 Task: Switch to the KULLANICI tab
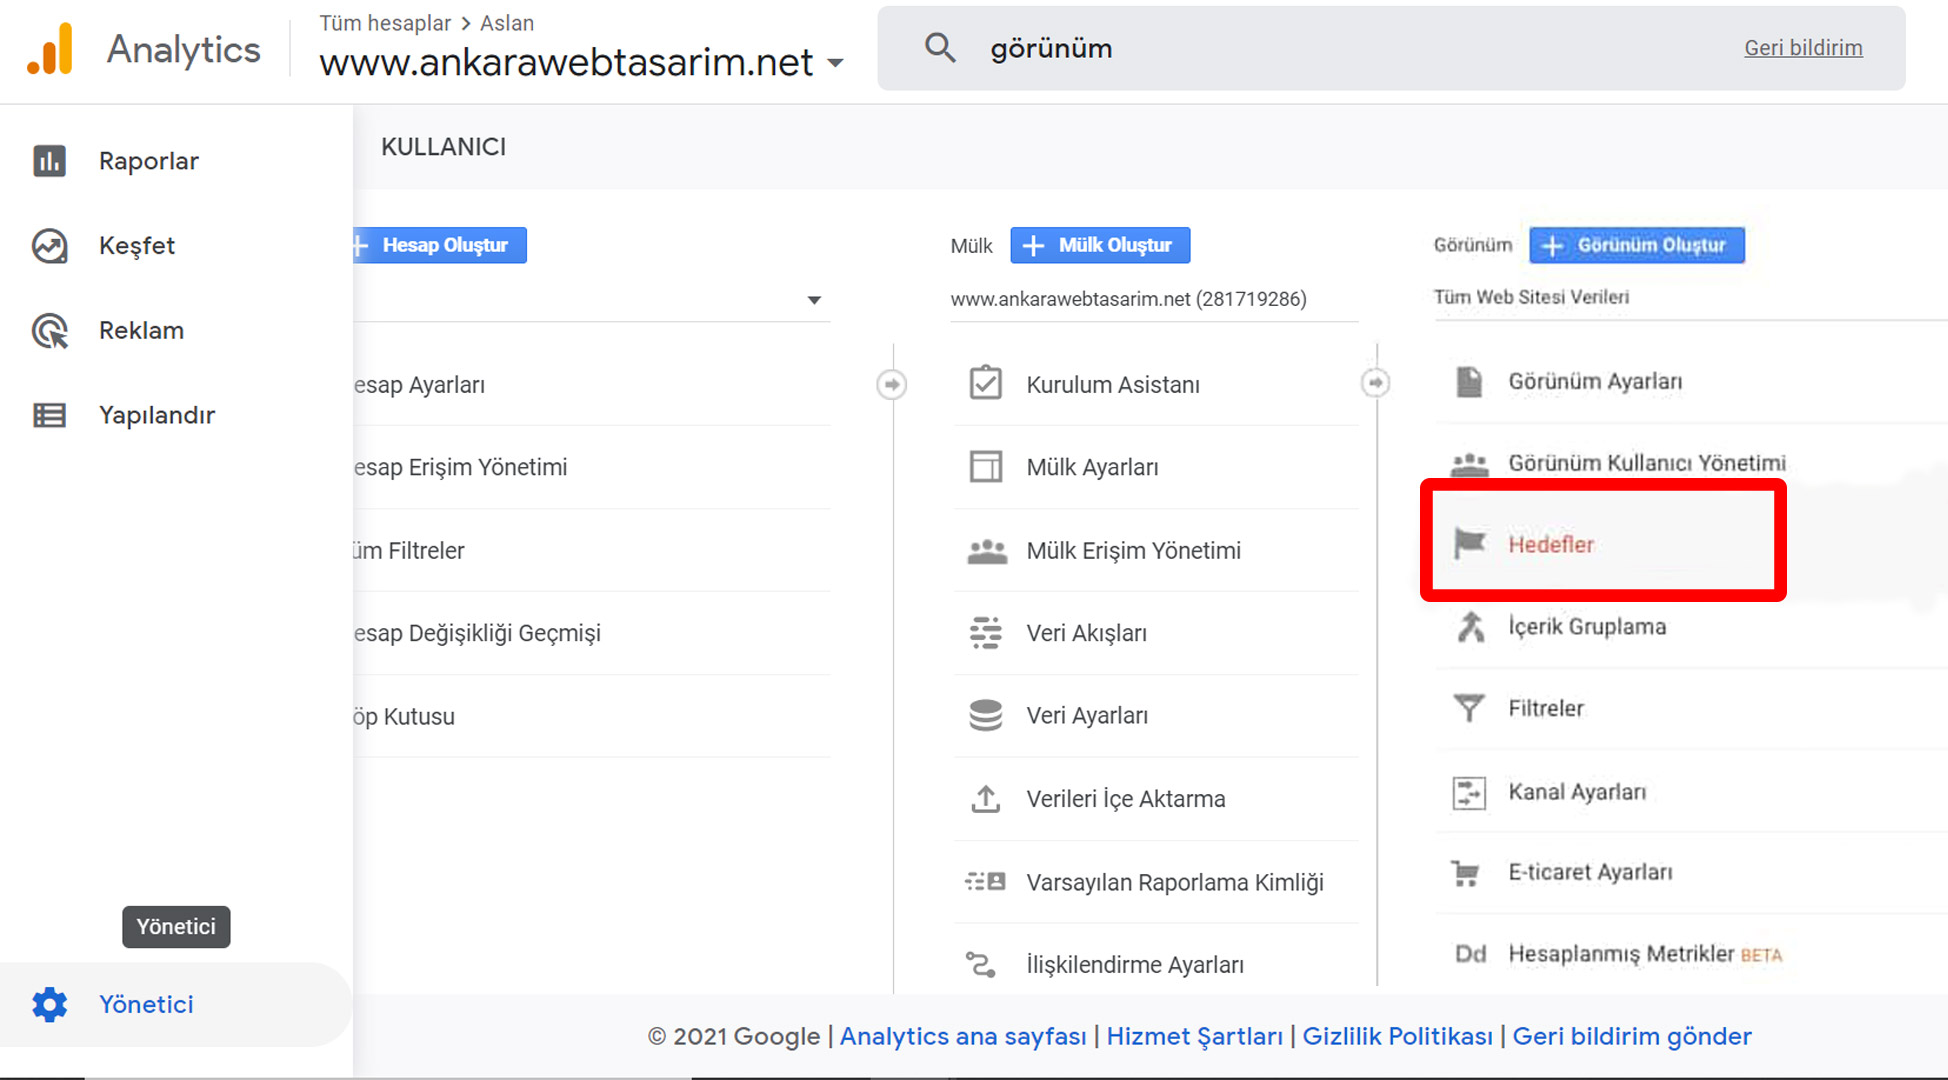[x=443, y=146]
